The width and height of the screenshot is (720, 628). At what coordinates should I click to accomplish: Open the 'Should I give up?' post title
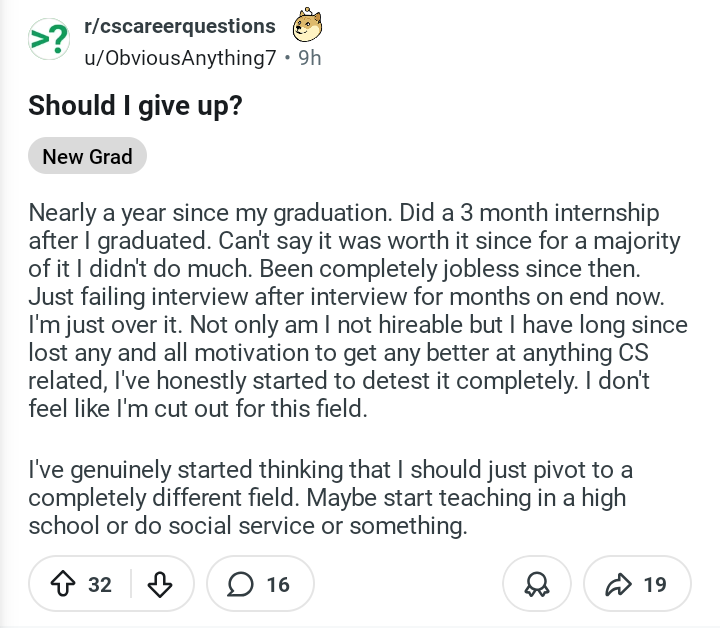[x=135, y=106]
